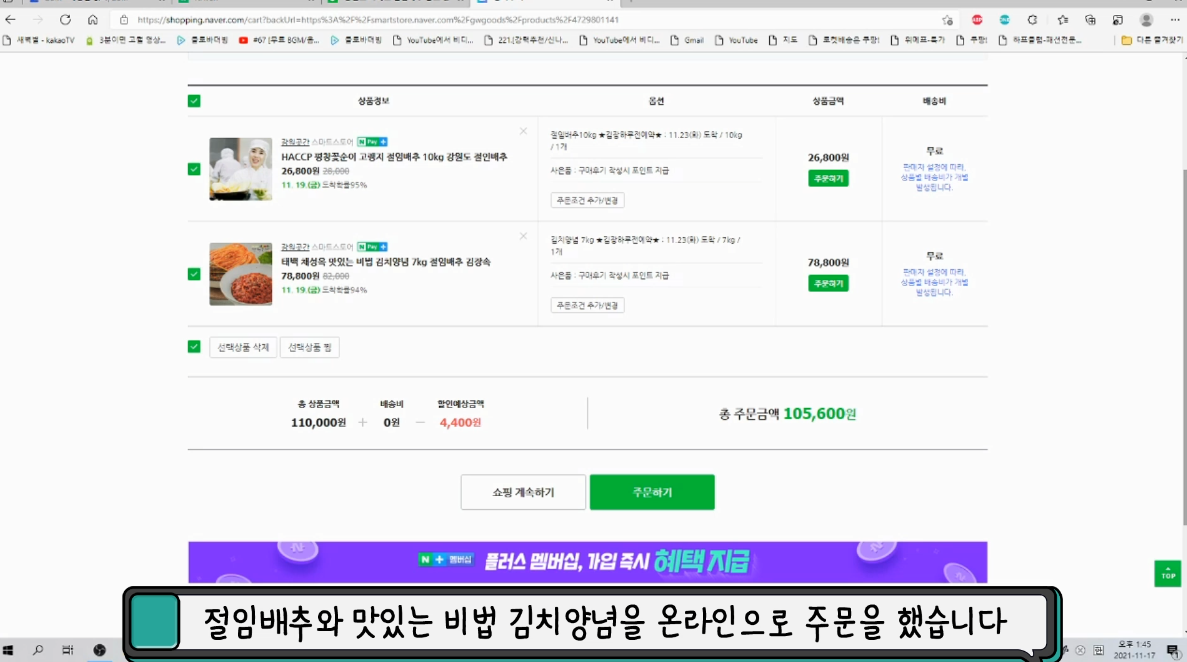Open the 강원곳간 store link on the HACCP item
This screenshot has height=662, width=1187.
[294, 142]
